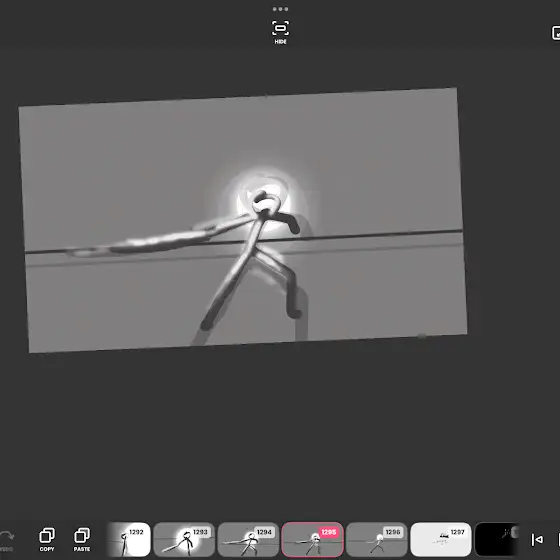Select the black frame thumbnail after 1297

coord(496,539)
